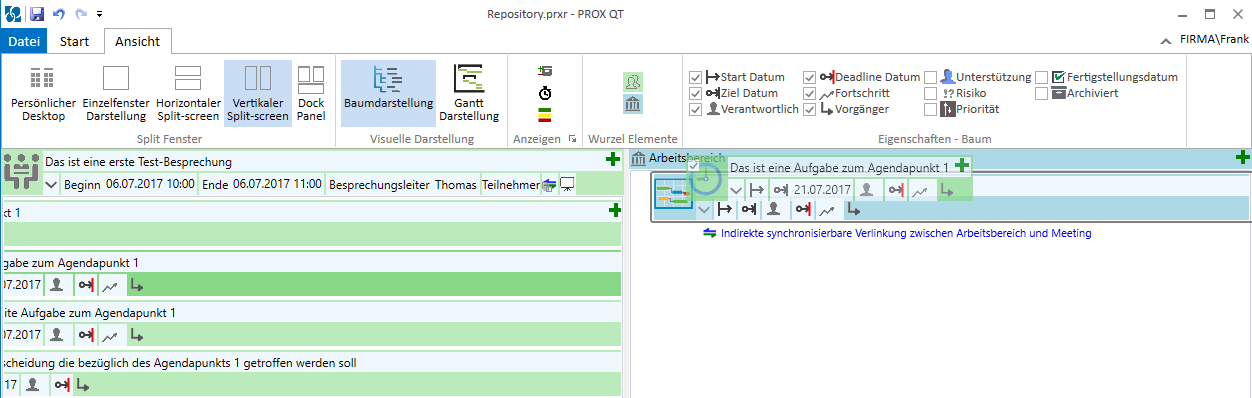The image size is (1252, 398).
Task: Switch to the Start ribbon tab
Action: [x=75, y=41]
